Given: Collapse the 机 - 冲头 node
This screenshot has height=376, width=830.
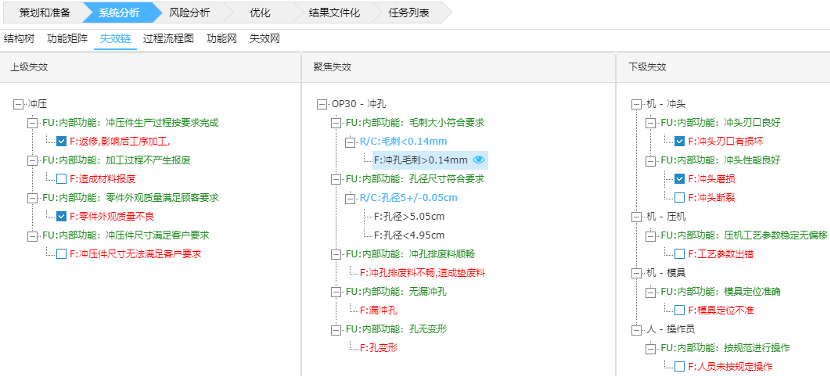Looking at the screenshot, I should pos(637,104).
